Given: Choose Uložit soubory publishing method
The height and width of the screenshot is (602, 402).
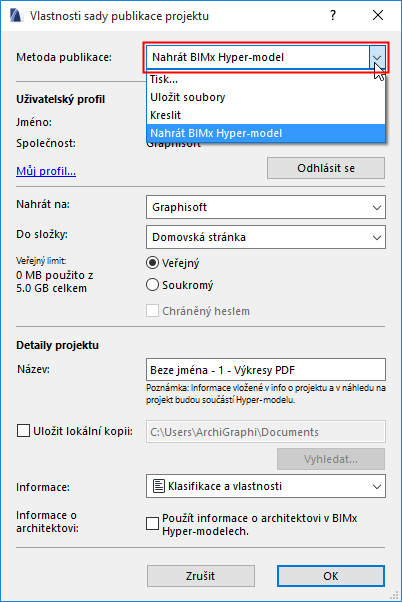Looking at the screenshot, I should click(266, 97).
